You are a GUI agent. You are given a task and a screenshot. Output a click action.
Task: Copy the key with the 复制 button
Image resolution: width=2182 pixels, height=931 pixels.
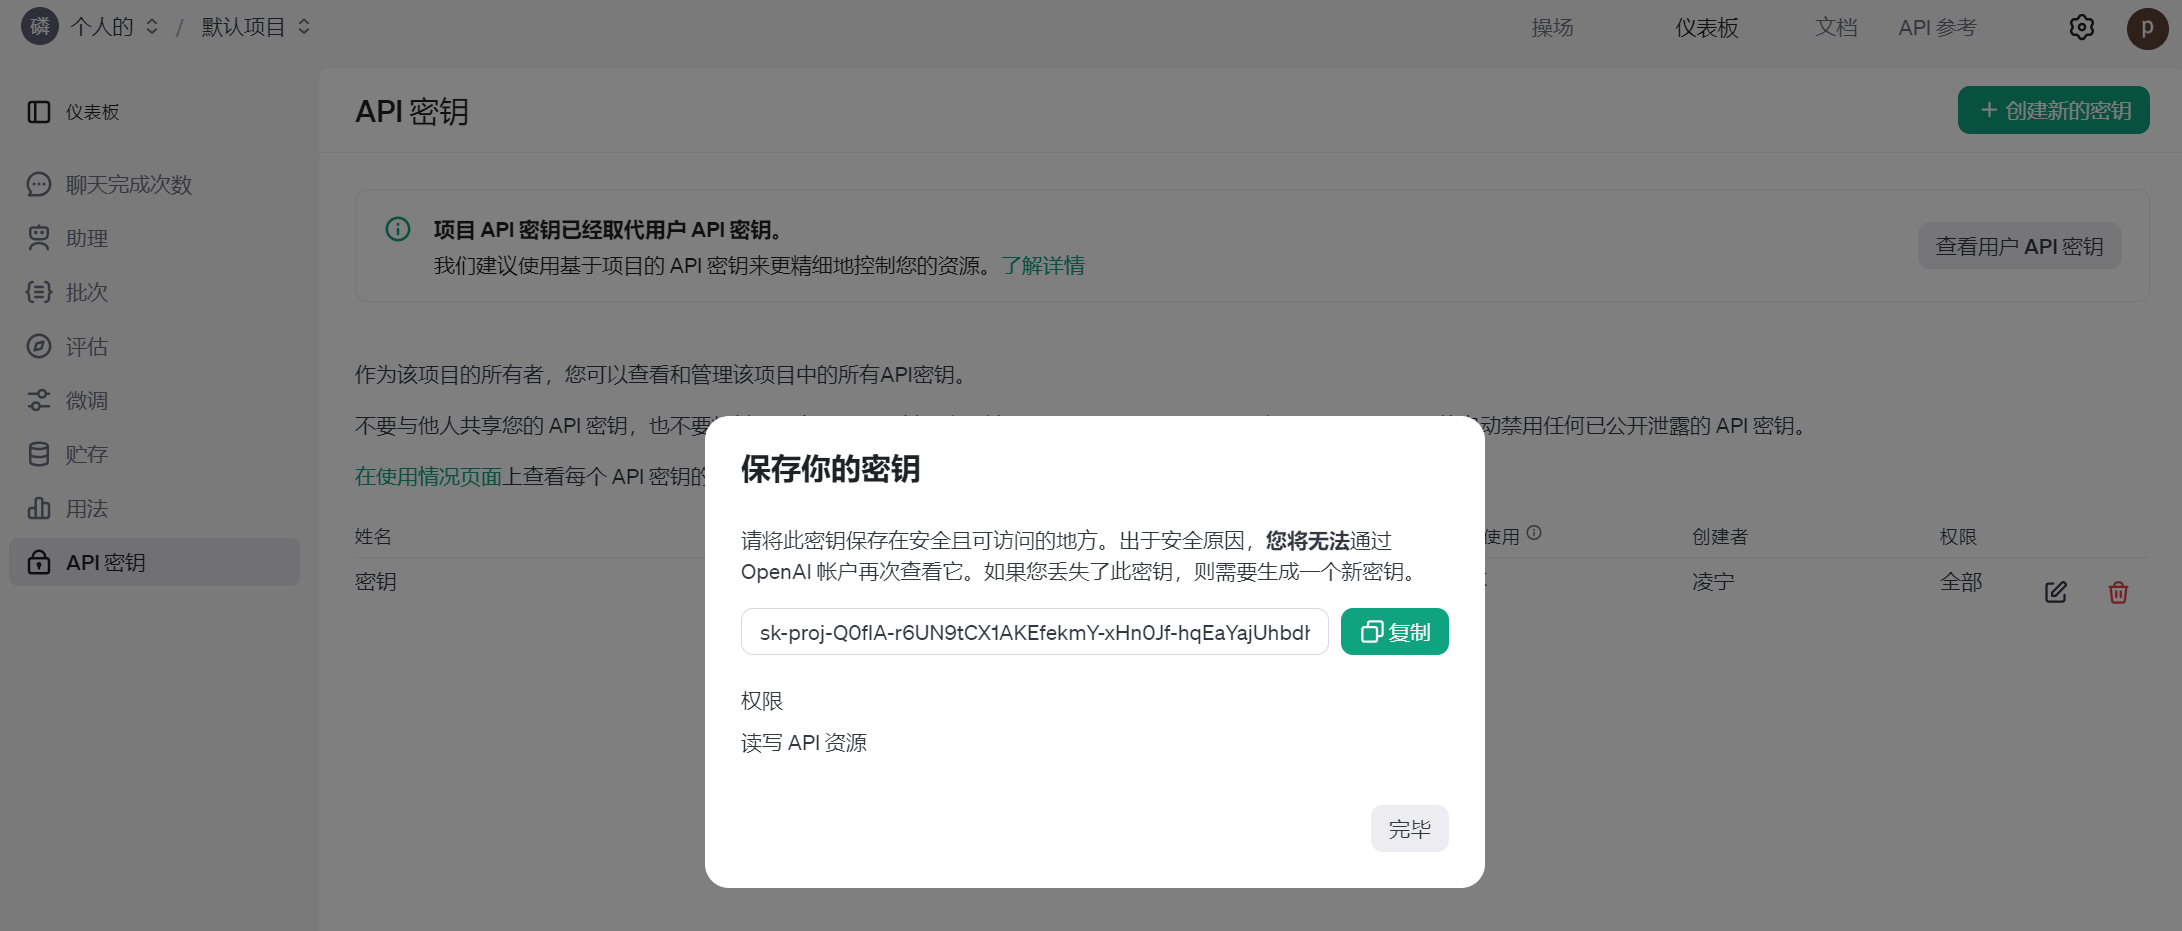pyautogui.click(x=1394, y=632)
